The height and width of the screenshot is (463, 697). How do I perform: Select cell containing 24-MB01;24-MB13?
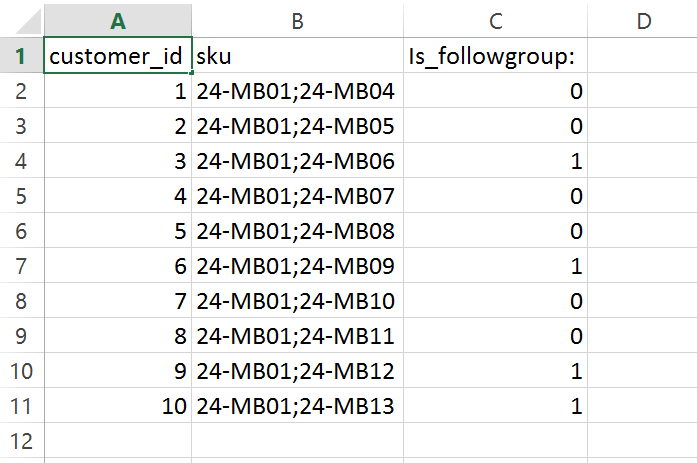point(298,406)
